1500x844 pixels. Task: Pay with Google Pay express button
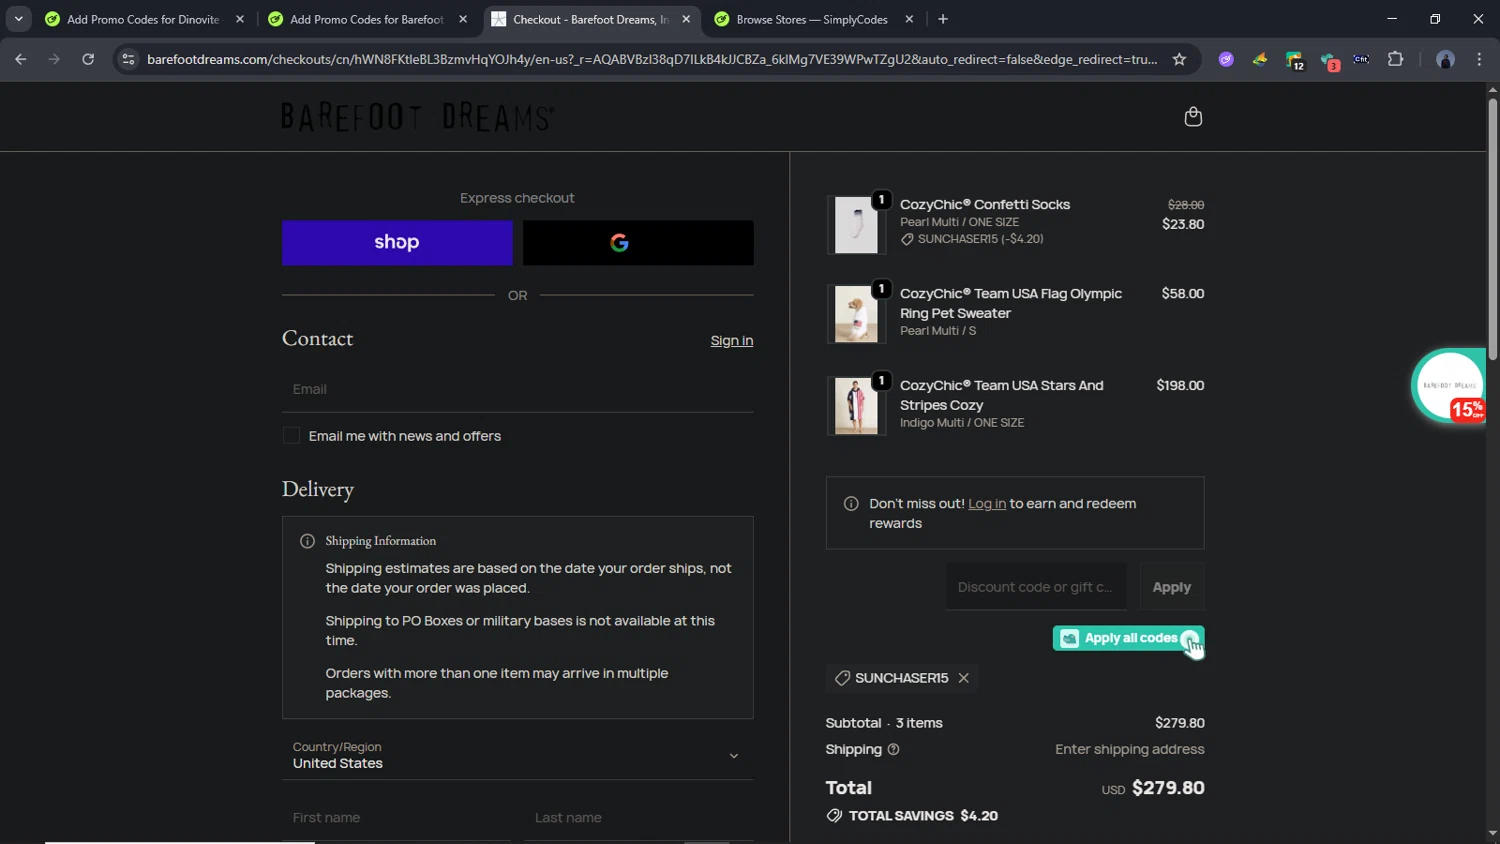coord(638,243)
